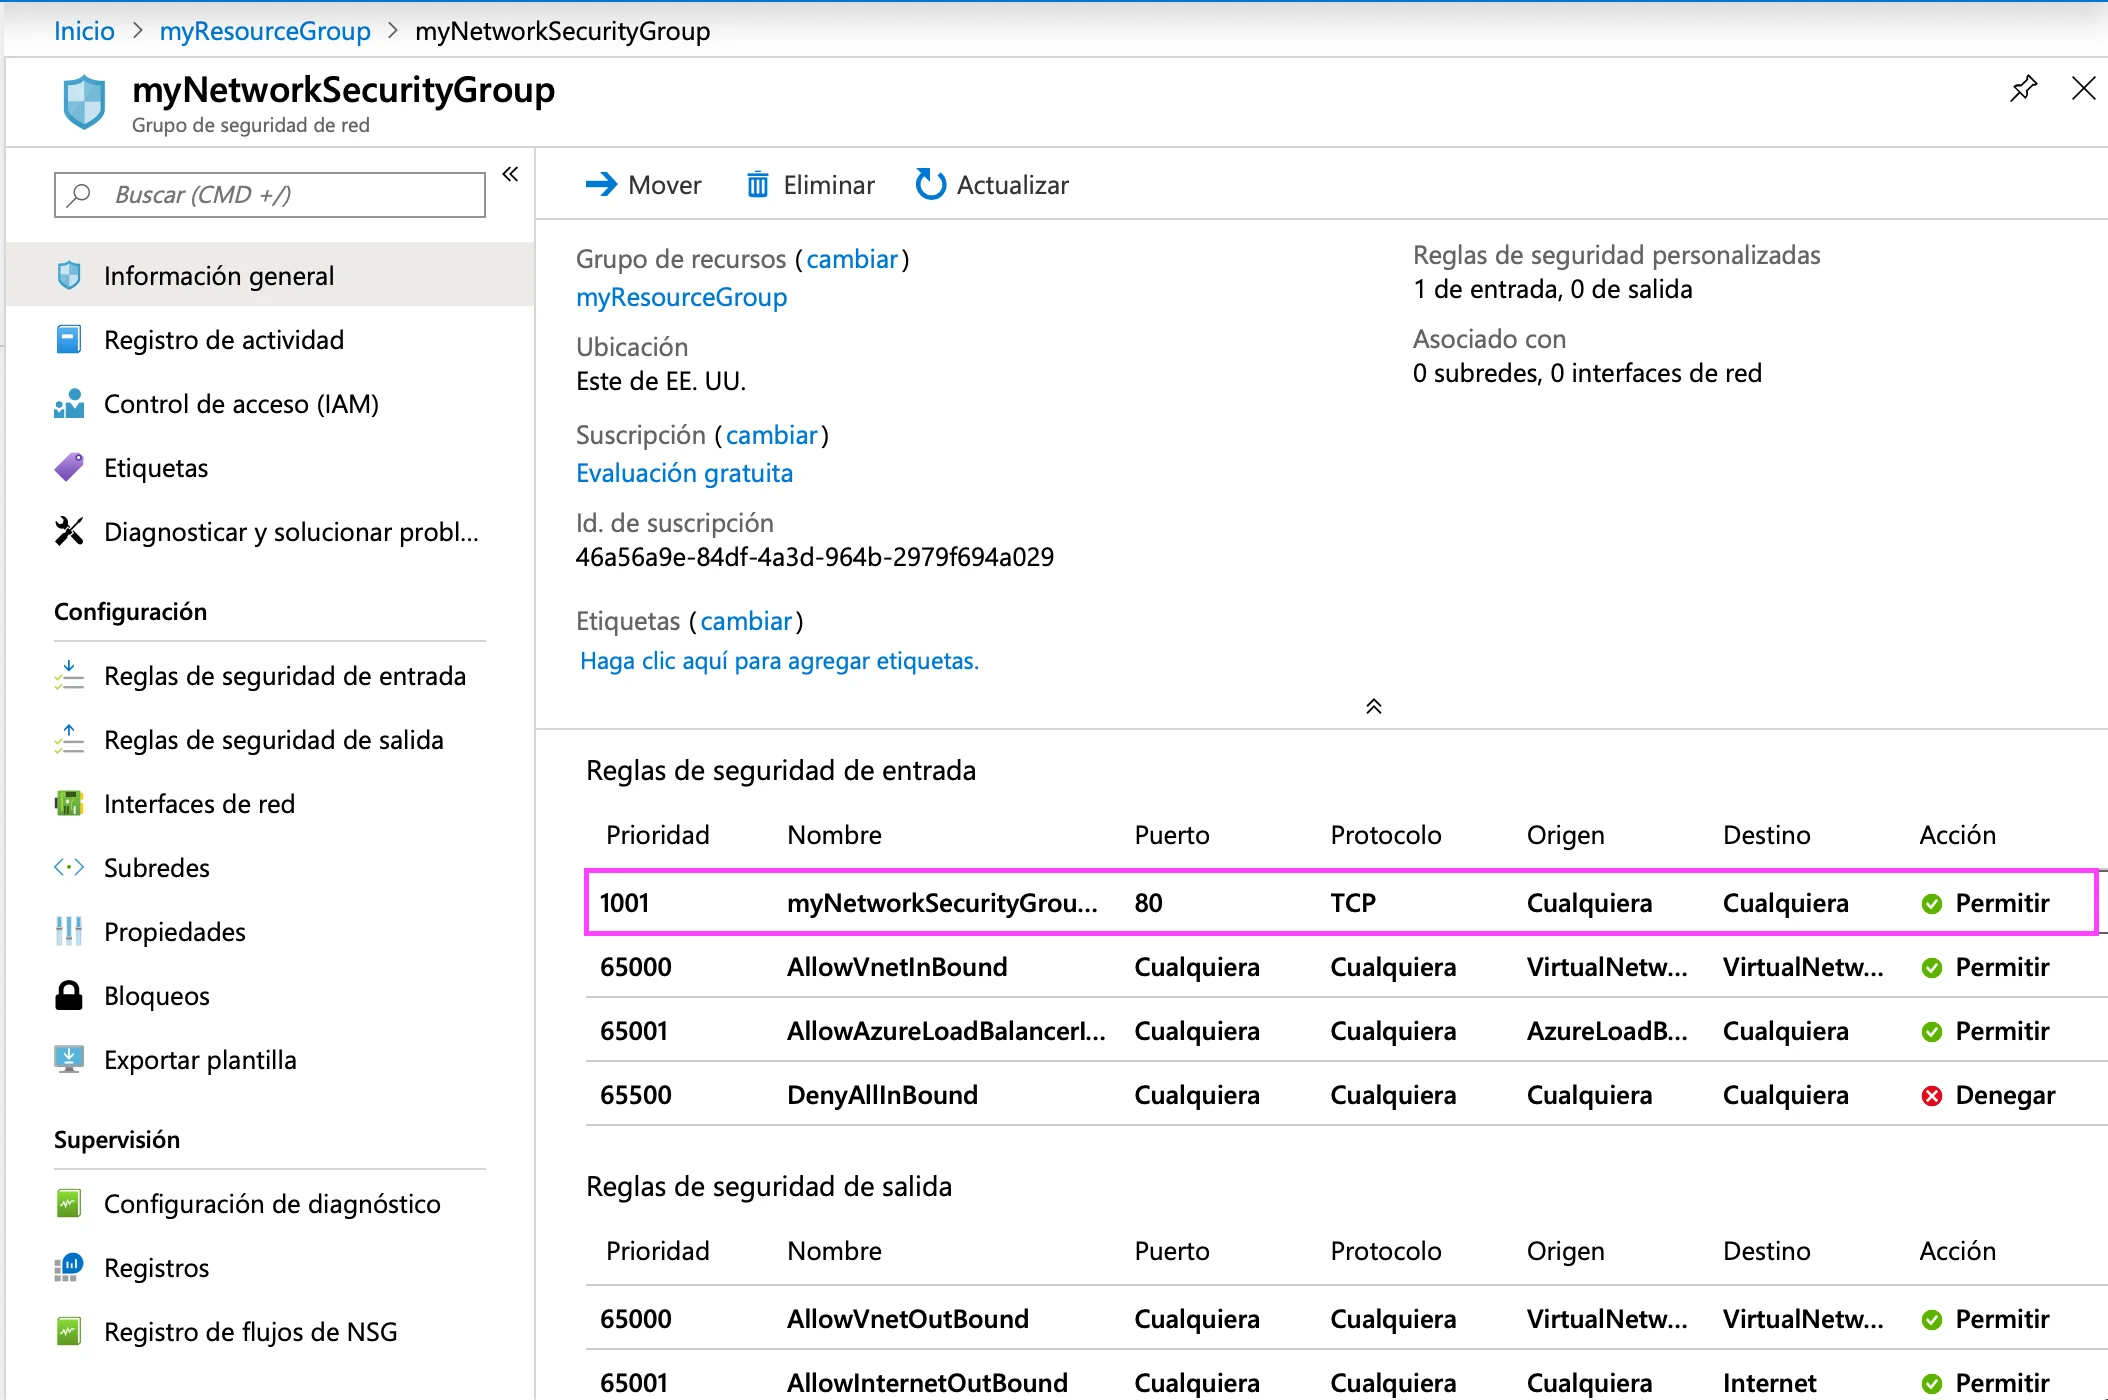Click the Registro de actividad icon
Image resolution: width=2108 pixels, height=1400 pixels.
tap(69, 339)
